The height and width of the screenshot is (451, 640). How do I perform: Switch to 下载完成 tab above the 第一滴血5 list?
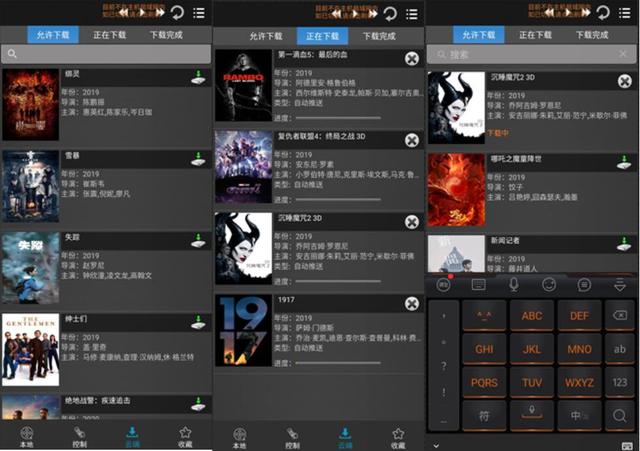379,36
